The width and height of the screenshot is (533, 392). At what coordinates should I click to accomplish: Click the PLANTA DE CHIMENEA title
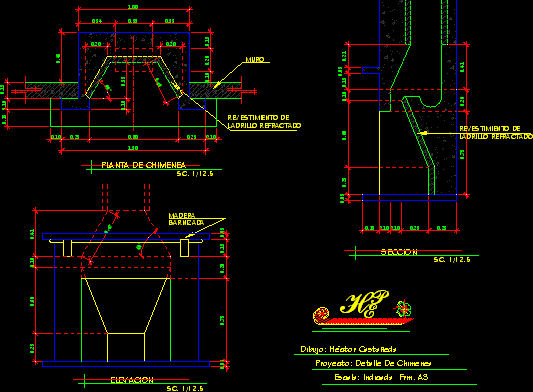[144, 165]
